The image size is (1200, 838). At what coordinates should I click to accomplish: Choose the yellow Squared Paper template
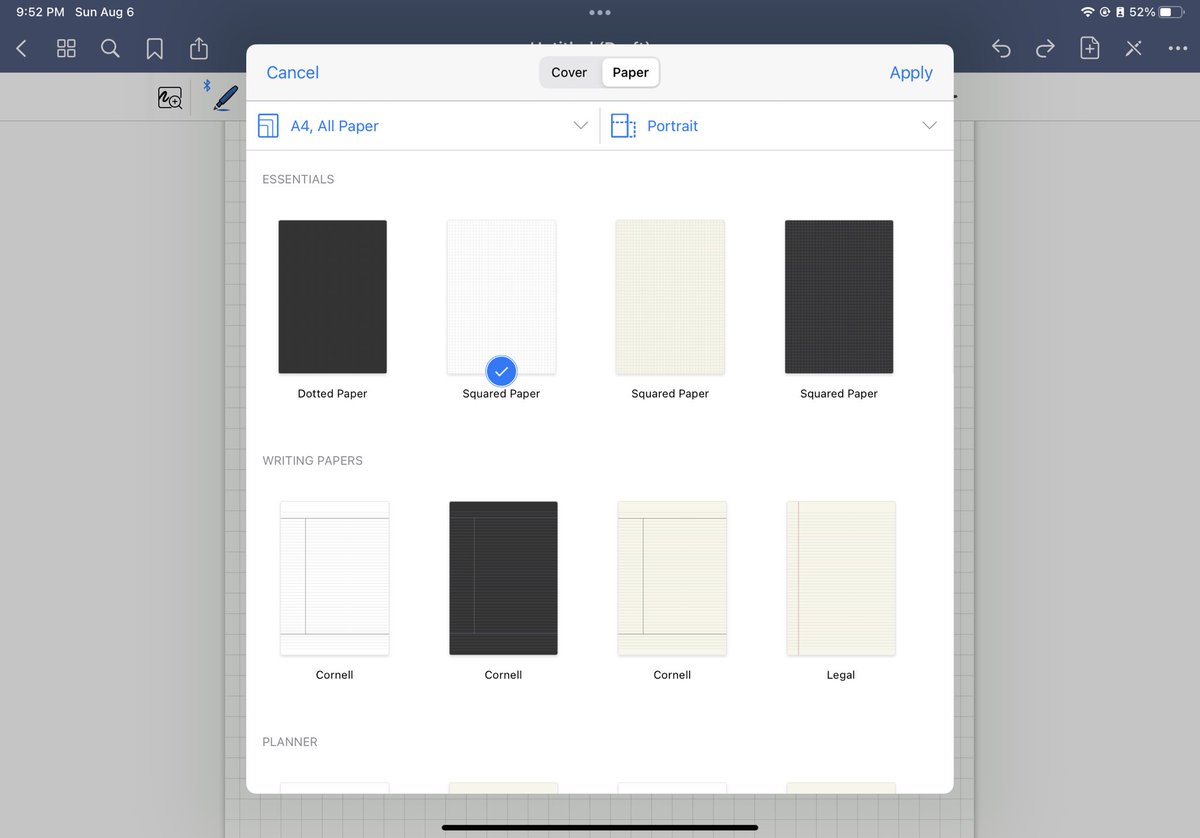point(670,297)
